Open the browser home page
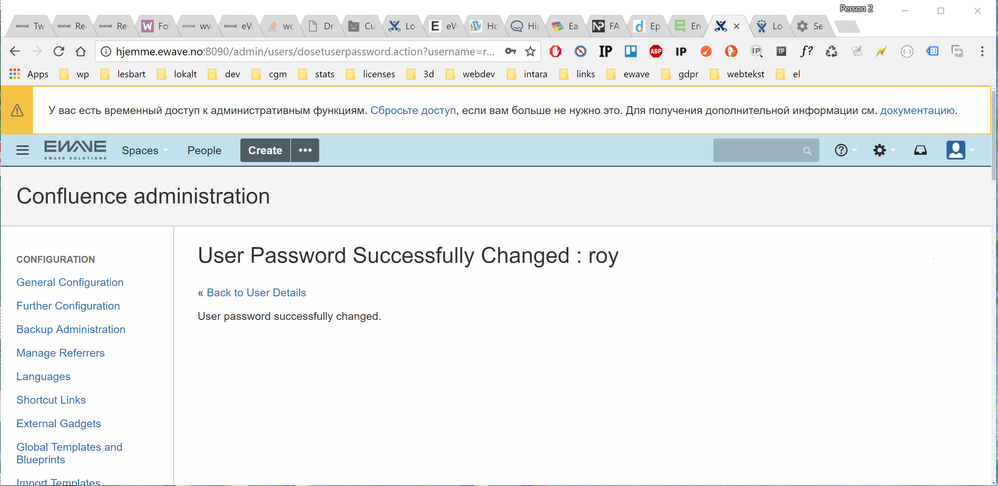998x486 pixels. coord(80,52)
